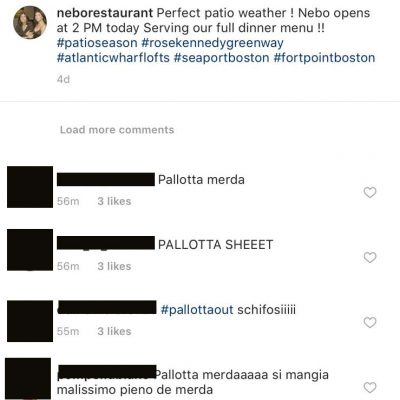Screen dimensions: 400x400
Task: Load more comments
Action: click(x=117, y=130)
